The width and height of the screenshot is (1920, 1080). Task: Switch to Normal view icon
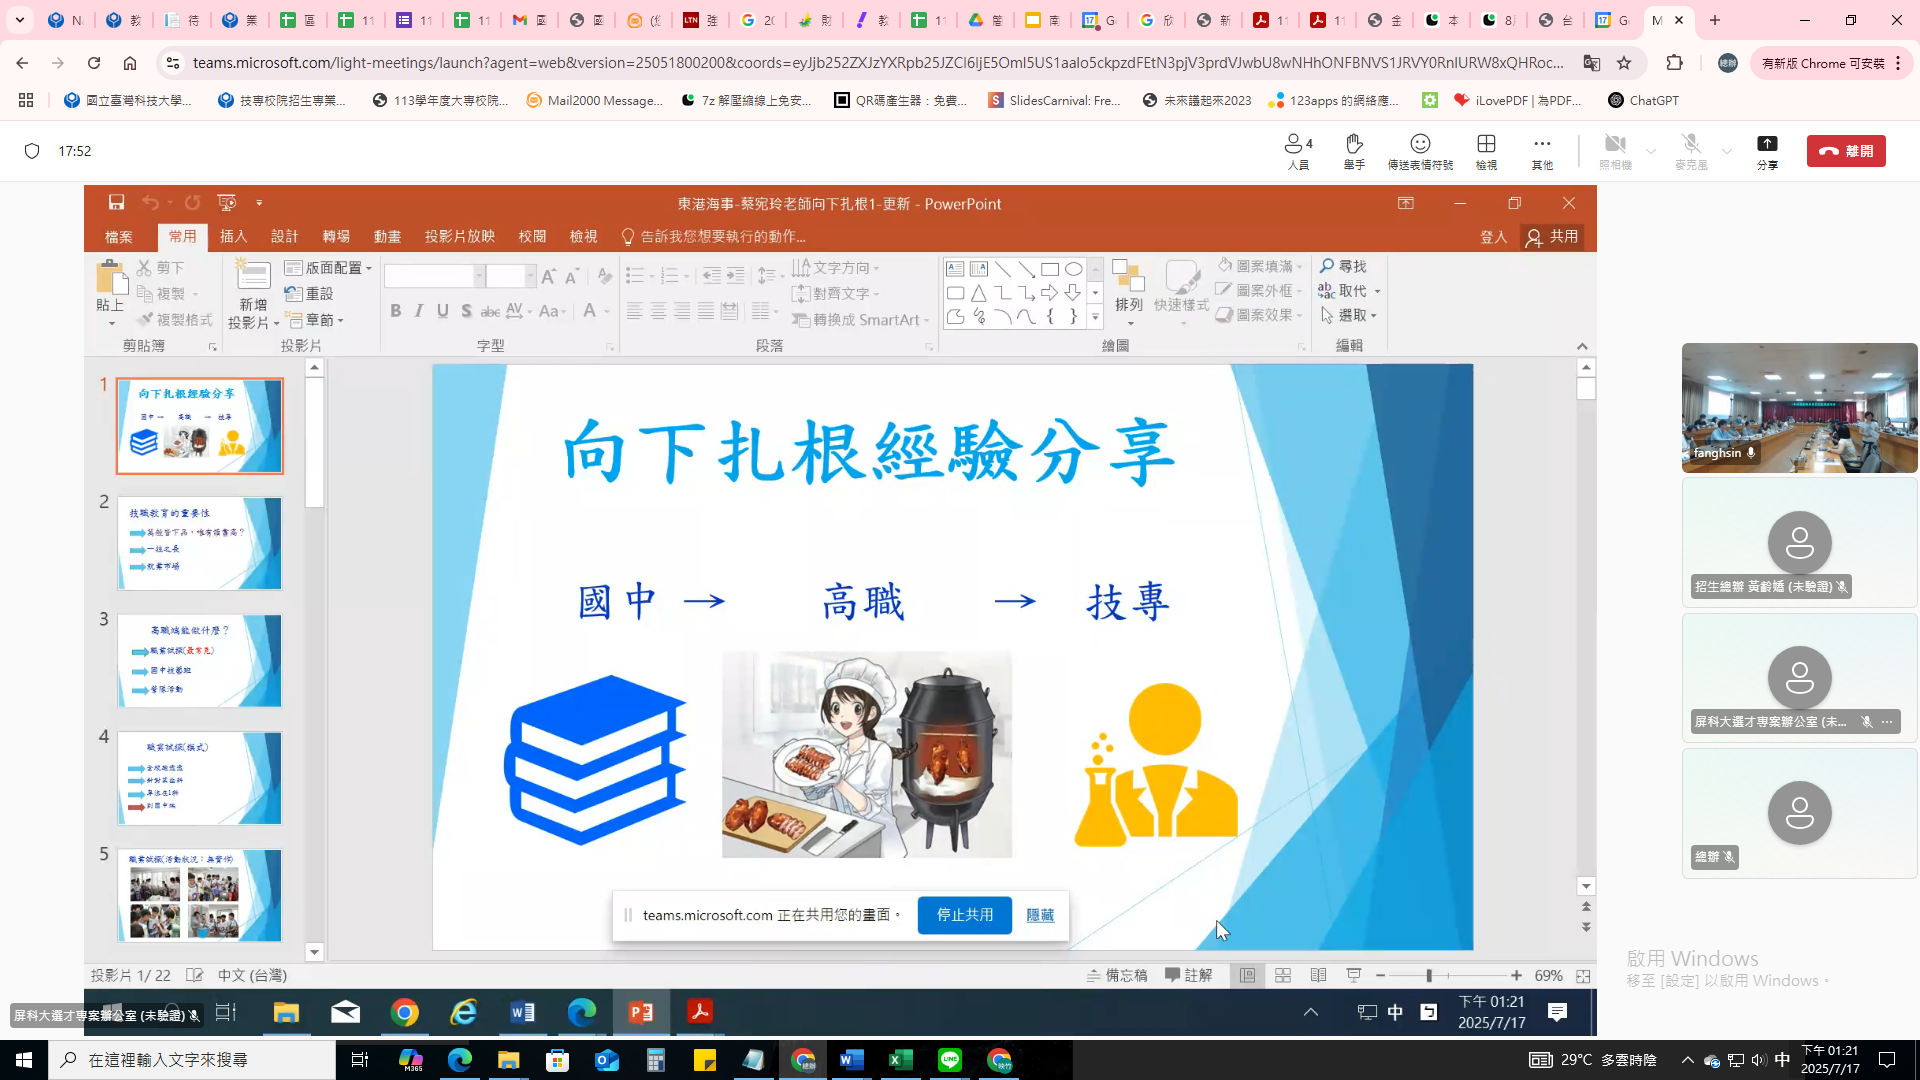(1247, 976)
